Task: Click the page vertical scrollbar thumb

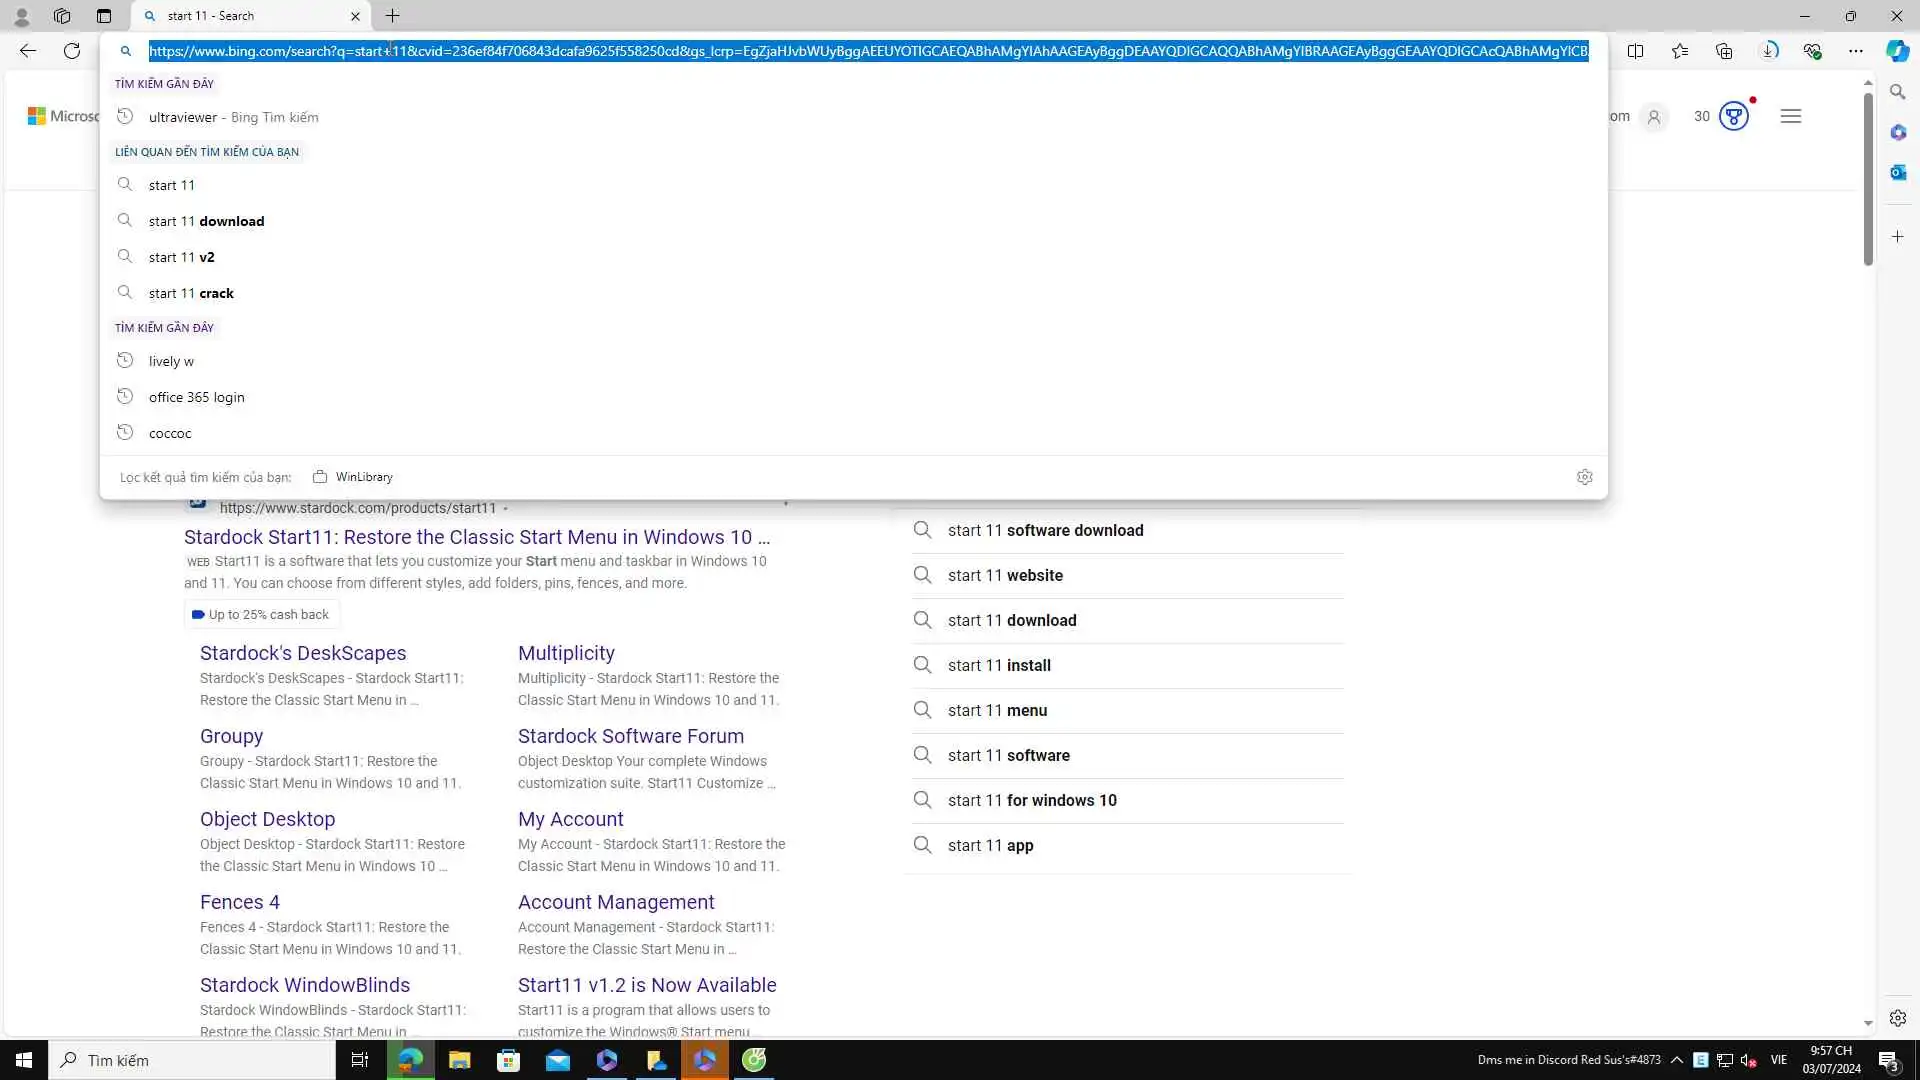Action: tap(1868, 180)
